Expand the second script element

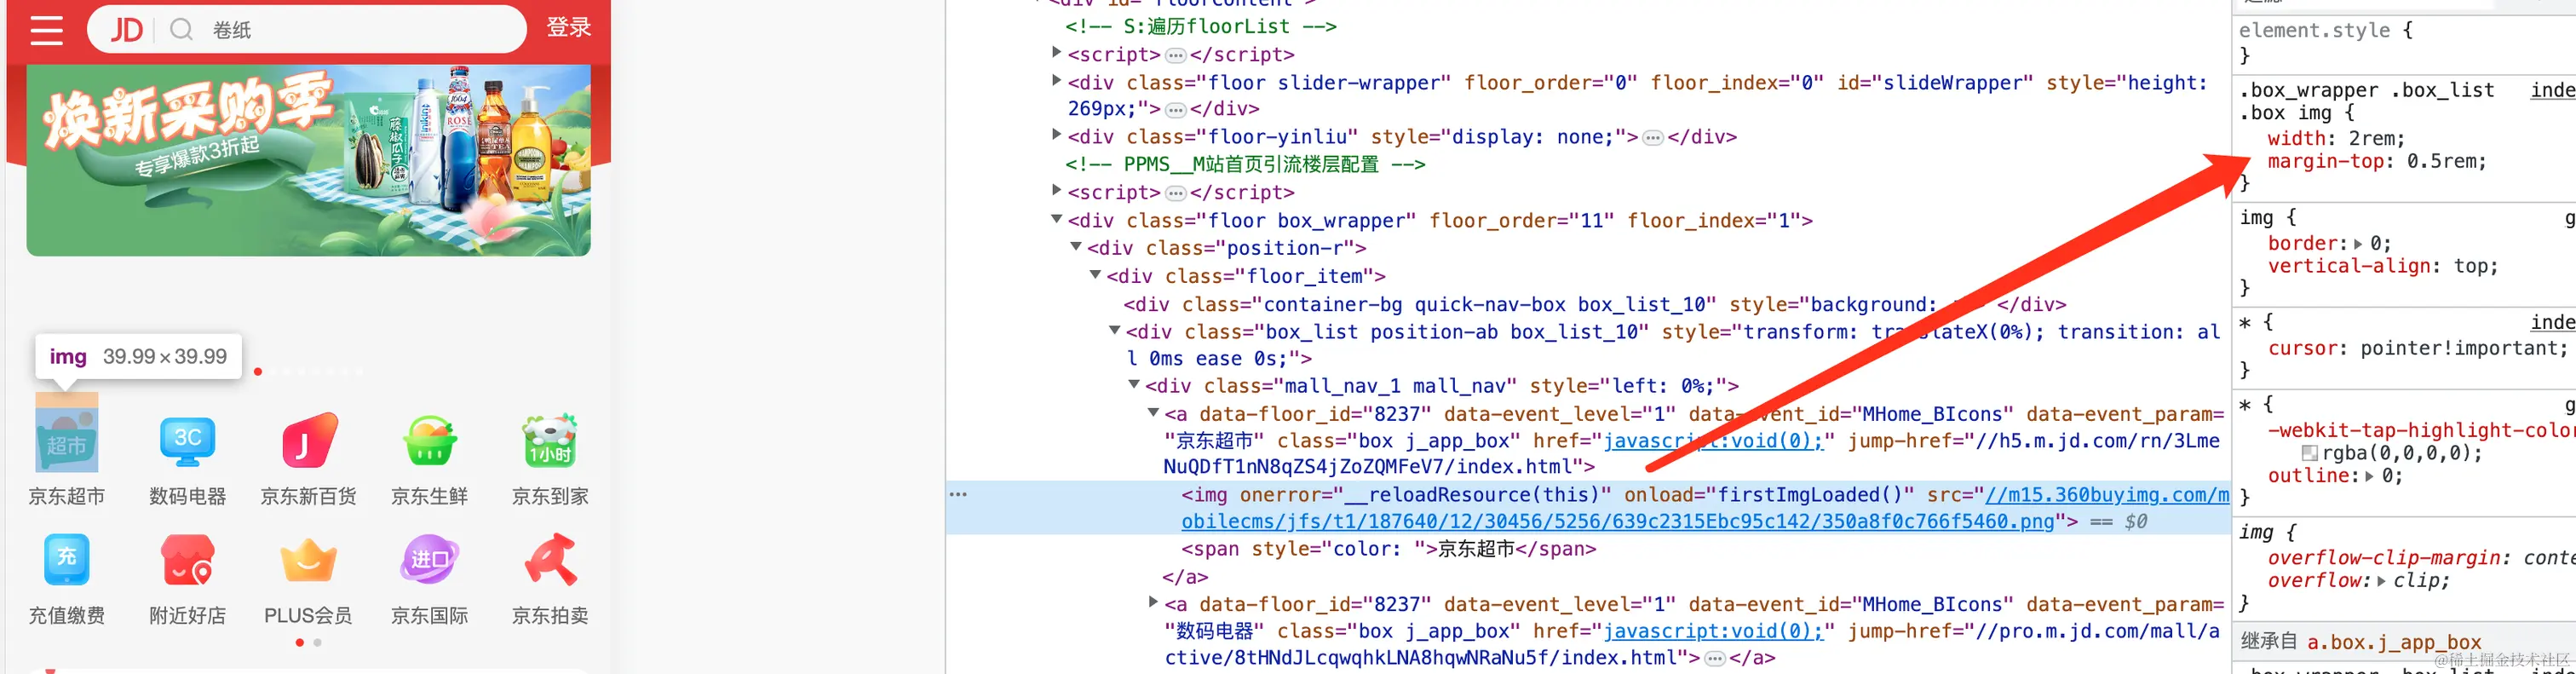pos(1057,190)
